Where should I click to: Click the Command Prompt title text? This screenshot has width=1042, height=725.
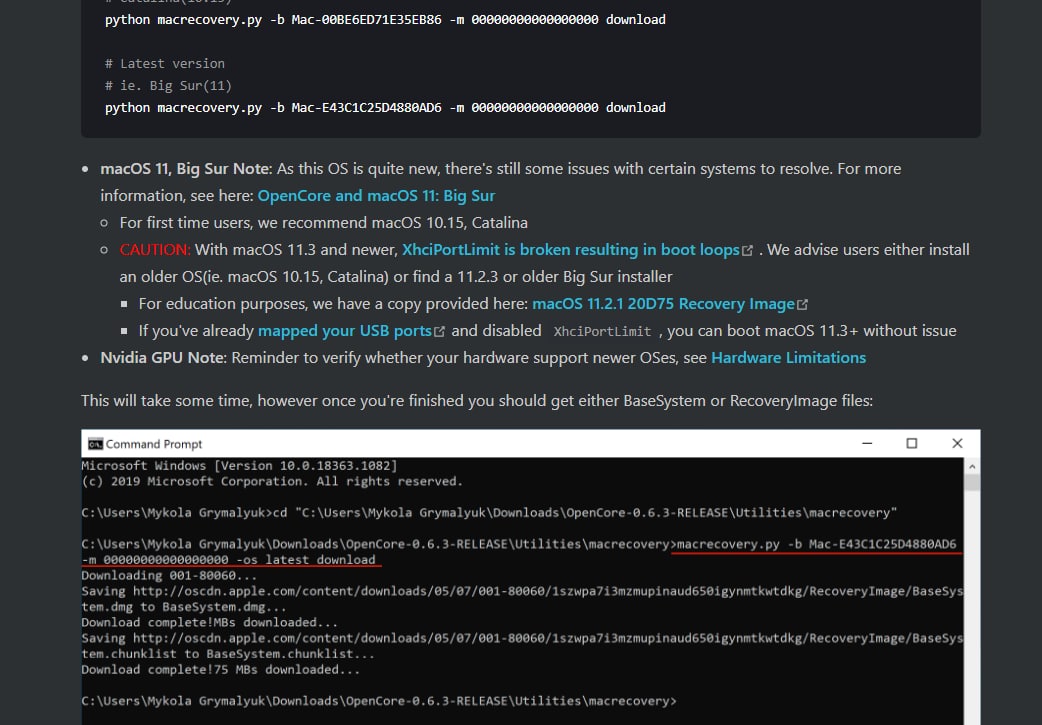[154, 444]
